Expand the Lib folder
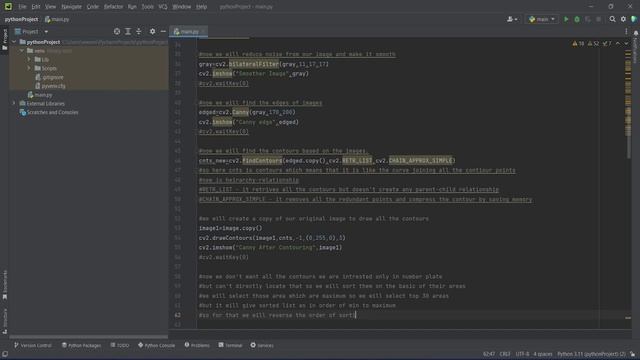640x360 pixels. click(29, 60)
